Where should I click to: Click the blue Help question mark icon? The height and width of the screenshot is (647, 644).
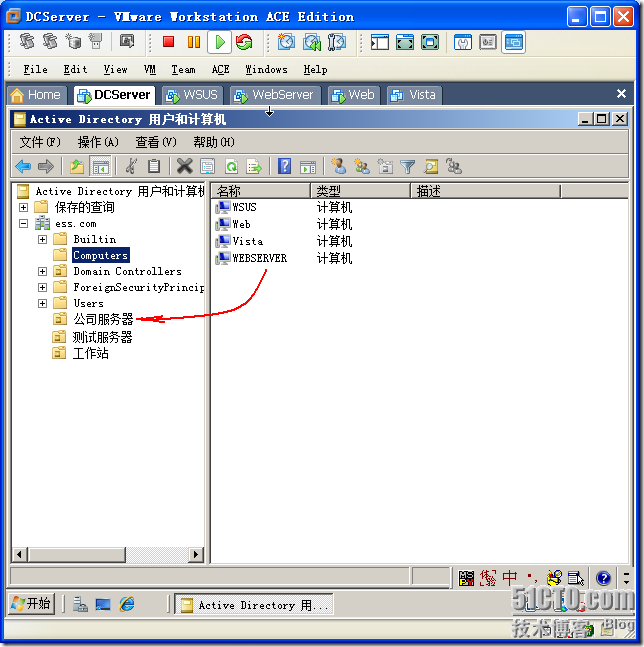click(285, 166)
